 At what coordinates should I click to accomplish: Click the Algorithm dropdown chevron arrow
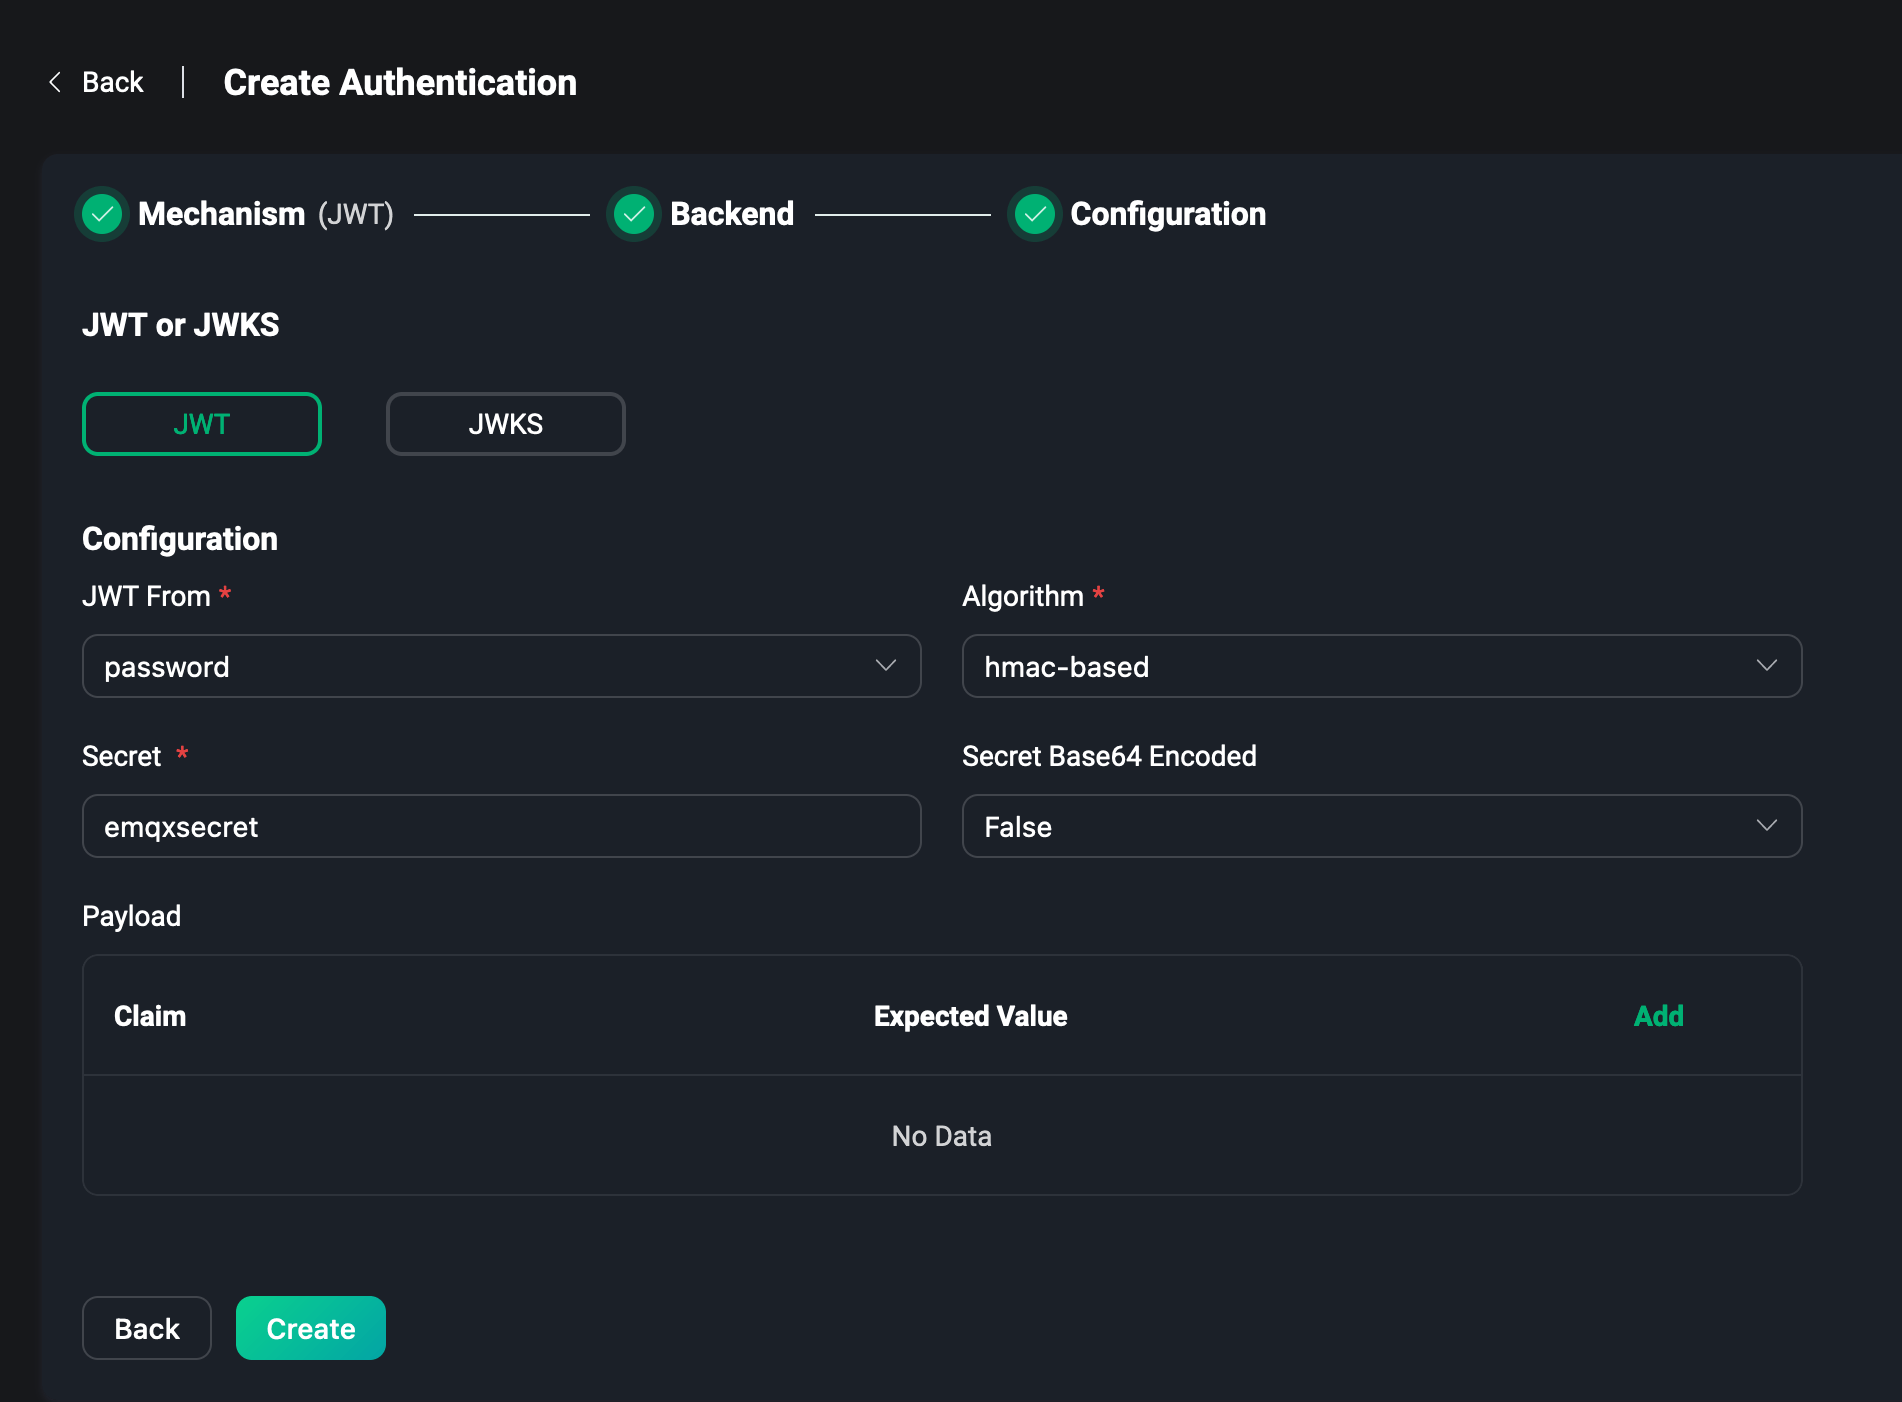(x=1766, y=666)
